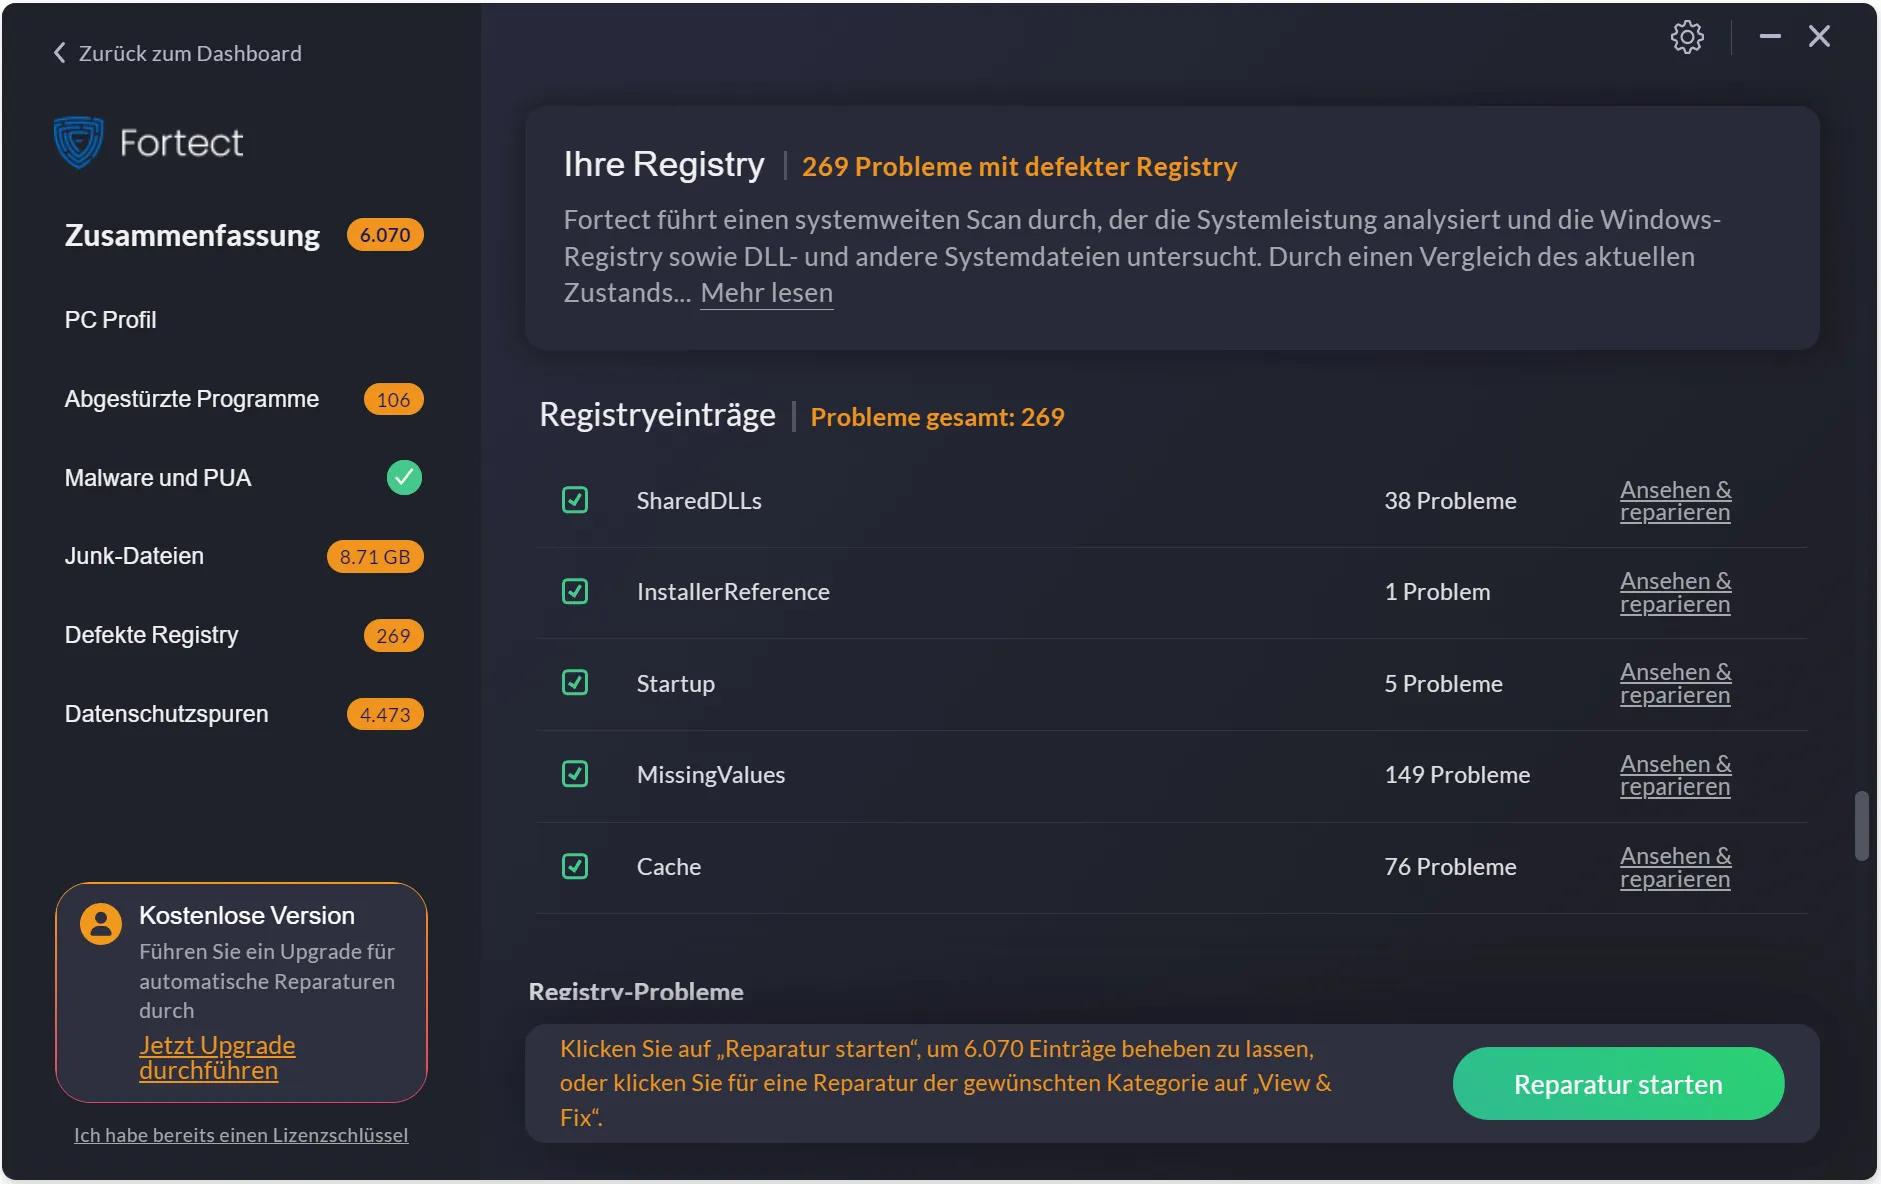The height and width of the screenshot is (1184, 1881).
Task: Click the 6.070 summary badge
Action: coord(385,235)
